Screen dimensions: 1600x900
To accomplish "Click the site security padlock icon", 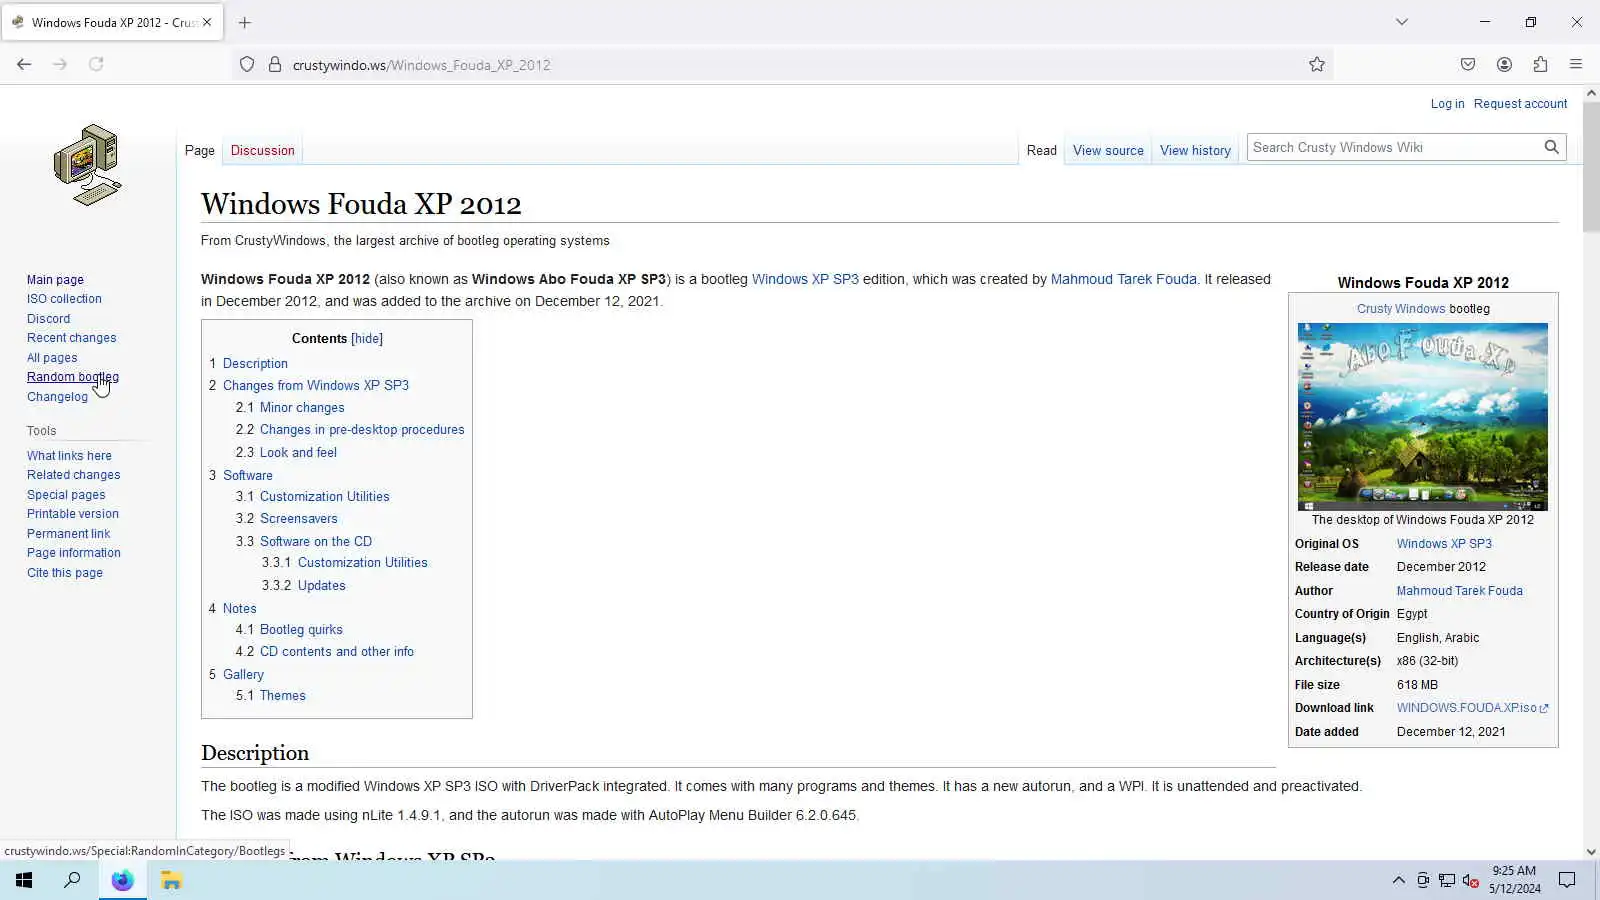I will tap(275, 64).
